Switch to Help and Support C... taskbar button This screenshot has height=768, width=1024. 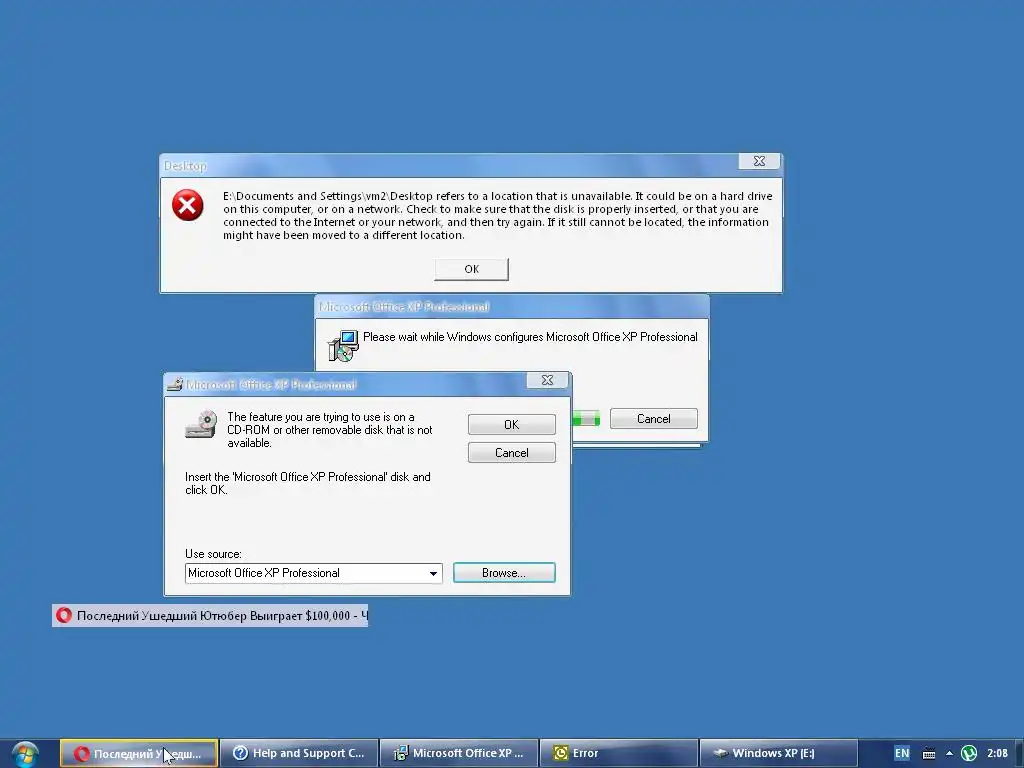[x=299, y=753]
